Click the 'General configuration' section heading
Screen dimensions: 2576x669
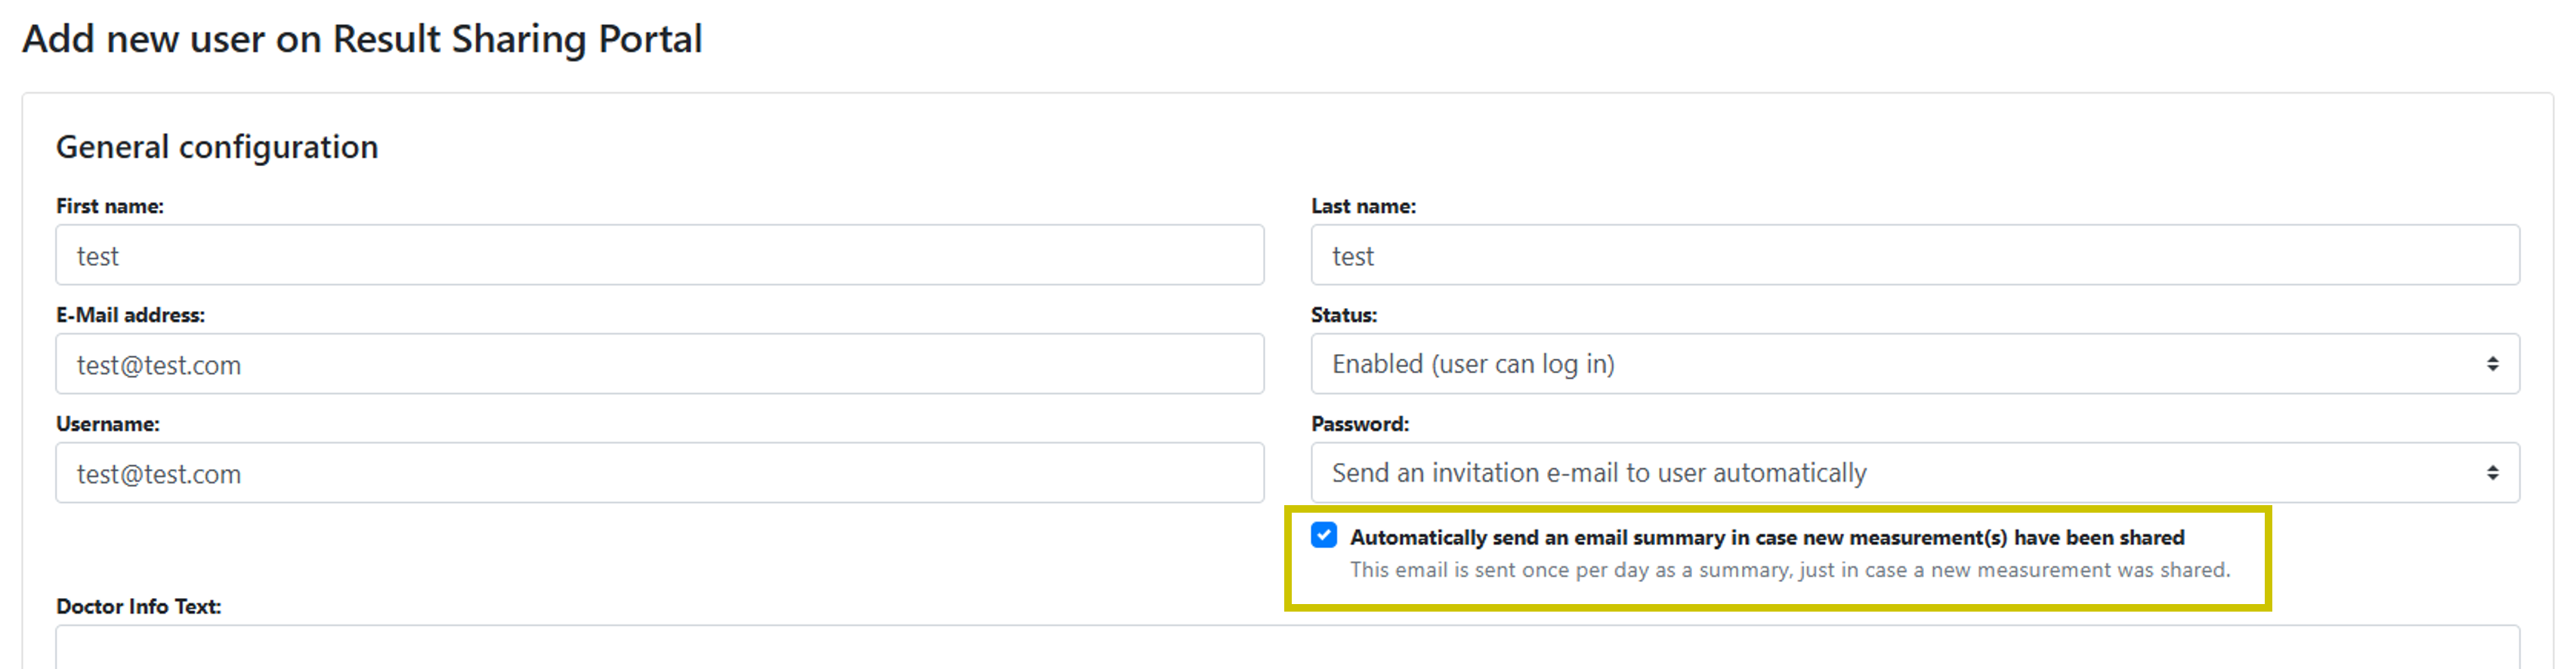point(217,147)
